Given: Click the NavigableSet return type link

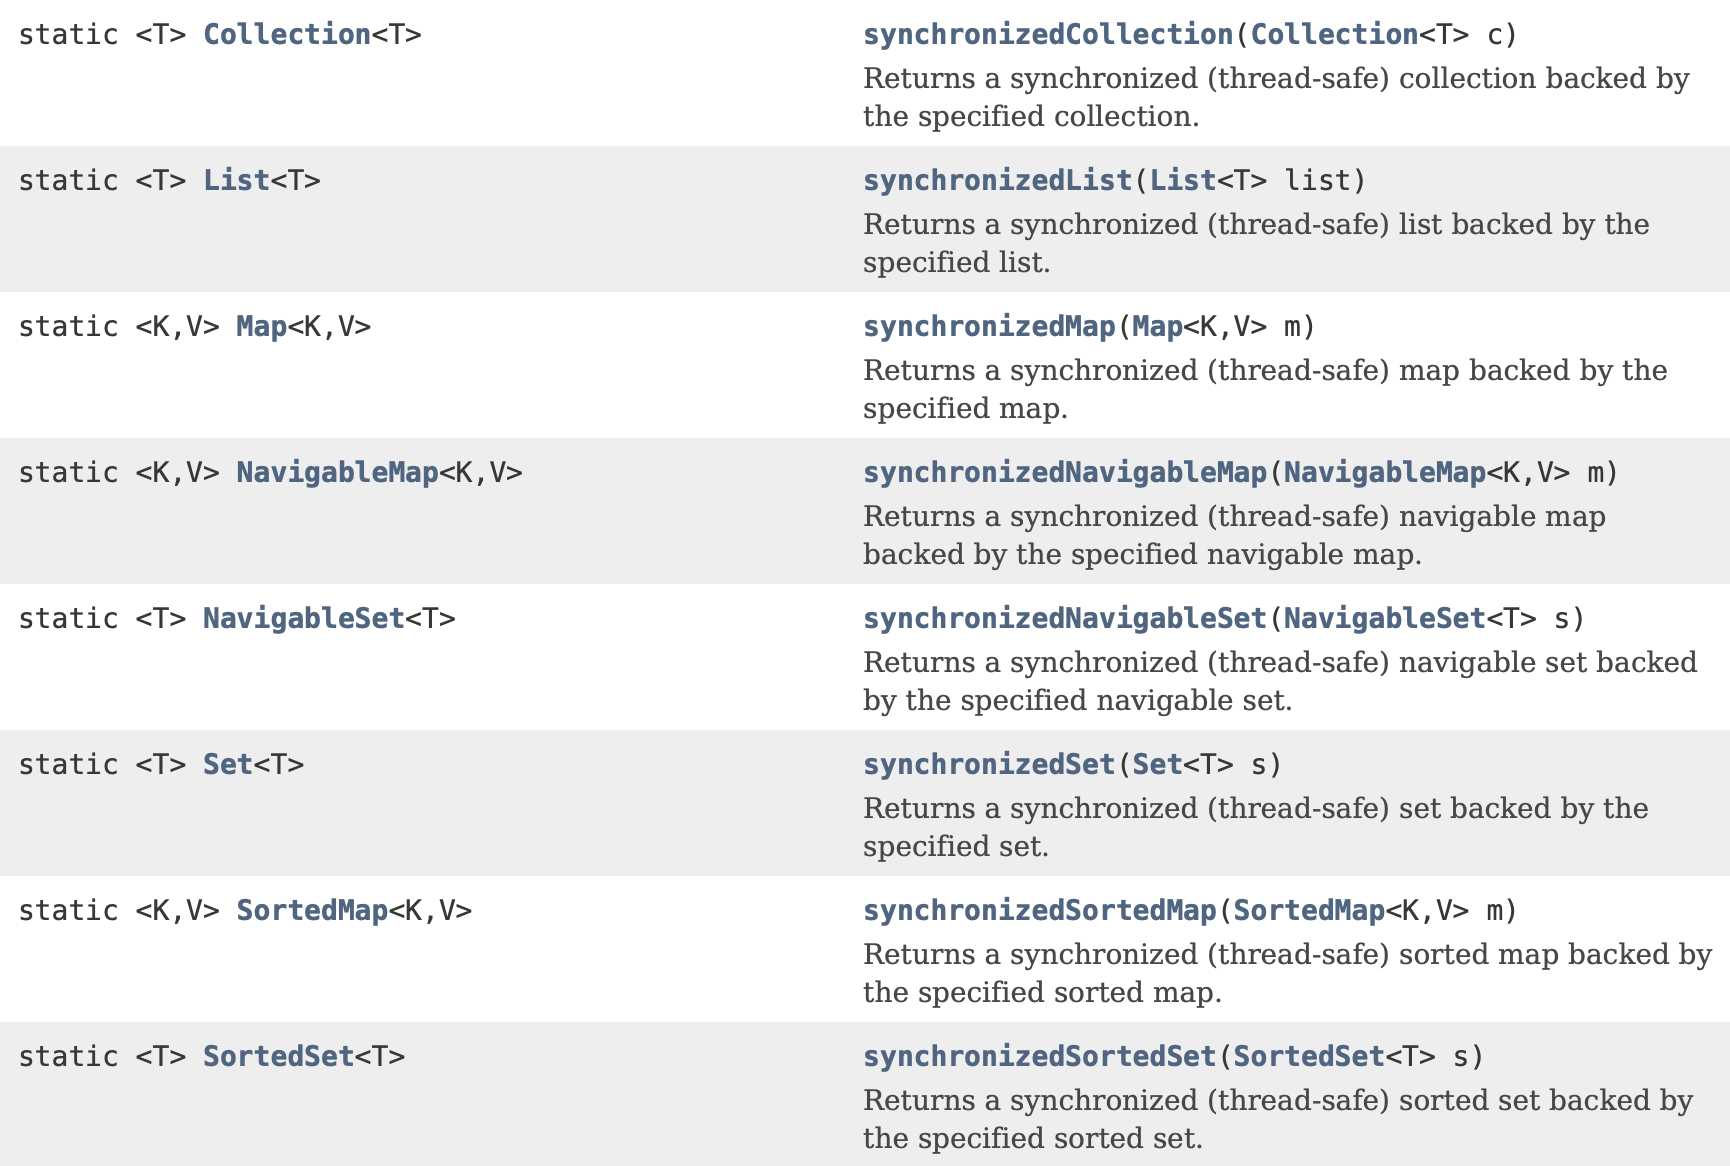Looking at the screenshot, I should [x=303, y=618].
